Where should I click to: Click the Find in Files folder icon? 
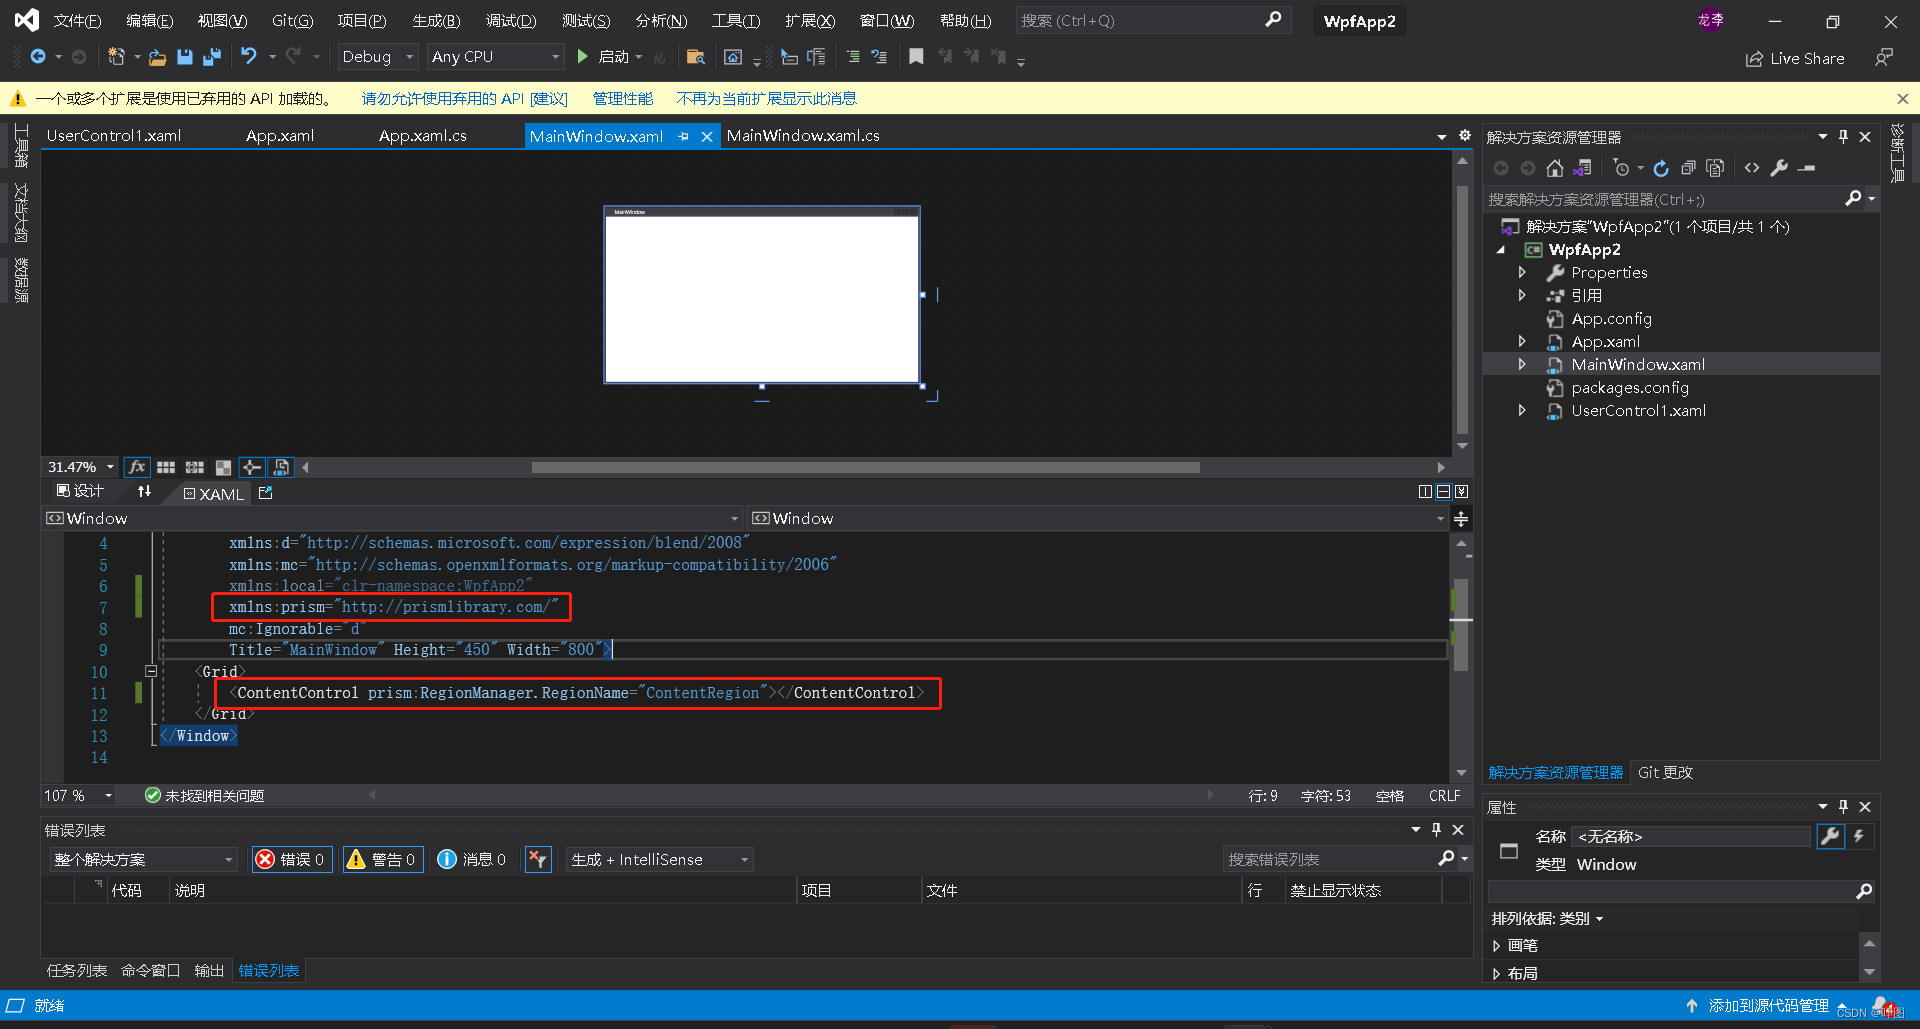point(696,57)
